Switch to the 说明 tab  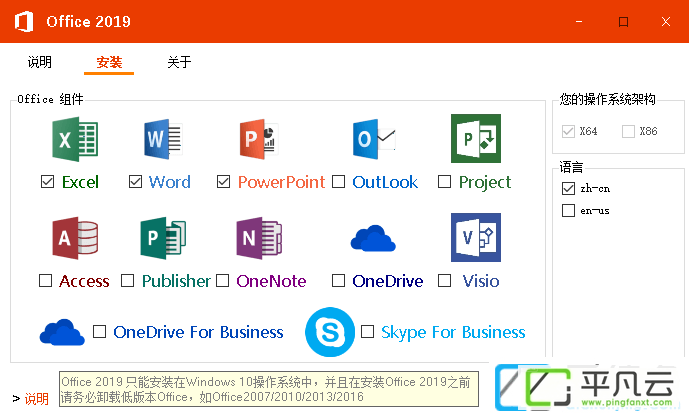pyautogui.click(x=40, y=62)
